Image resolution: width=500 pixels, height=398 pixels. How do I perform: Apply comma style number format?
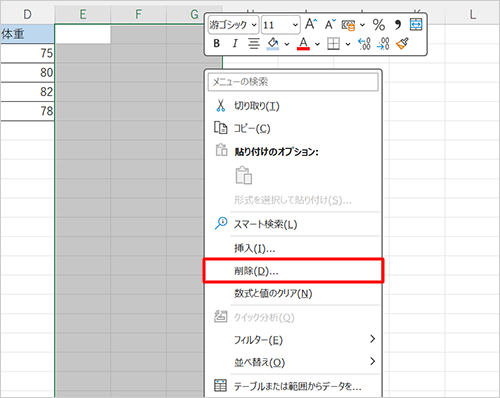tap(397, 25)
